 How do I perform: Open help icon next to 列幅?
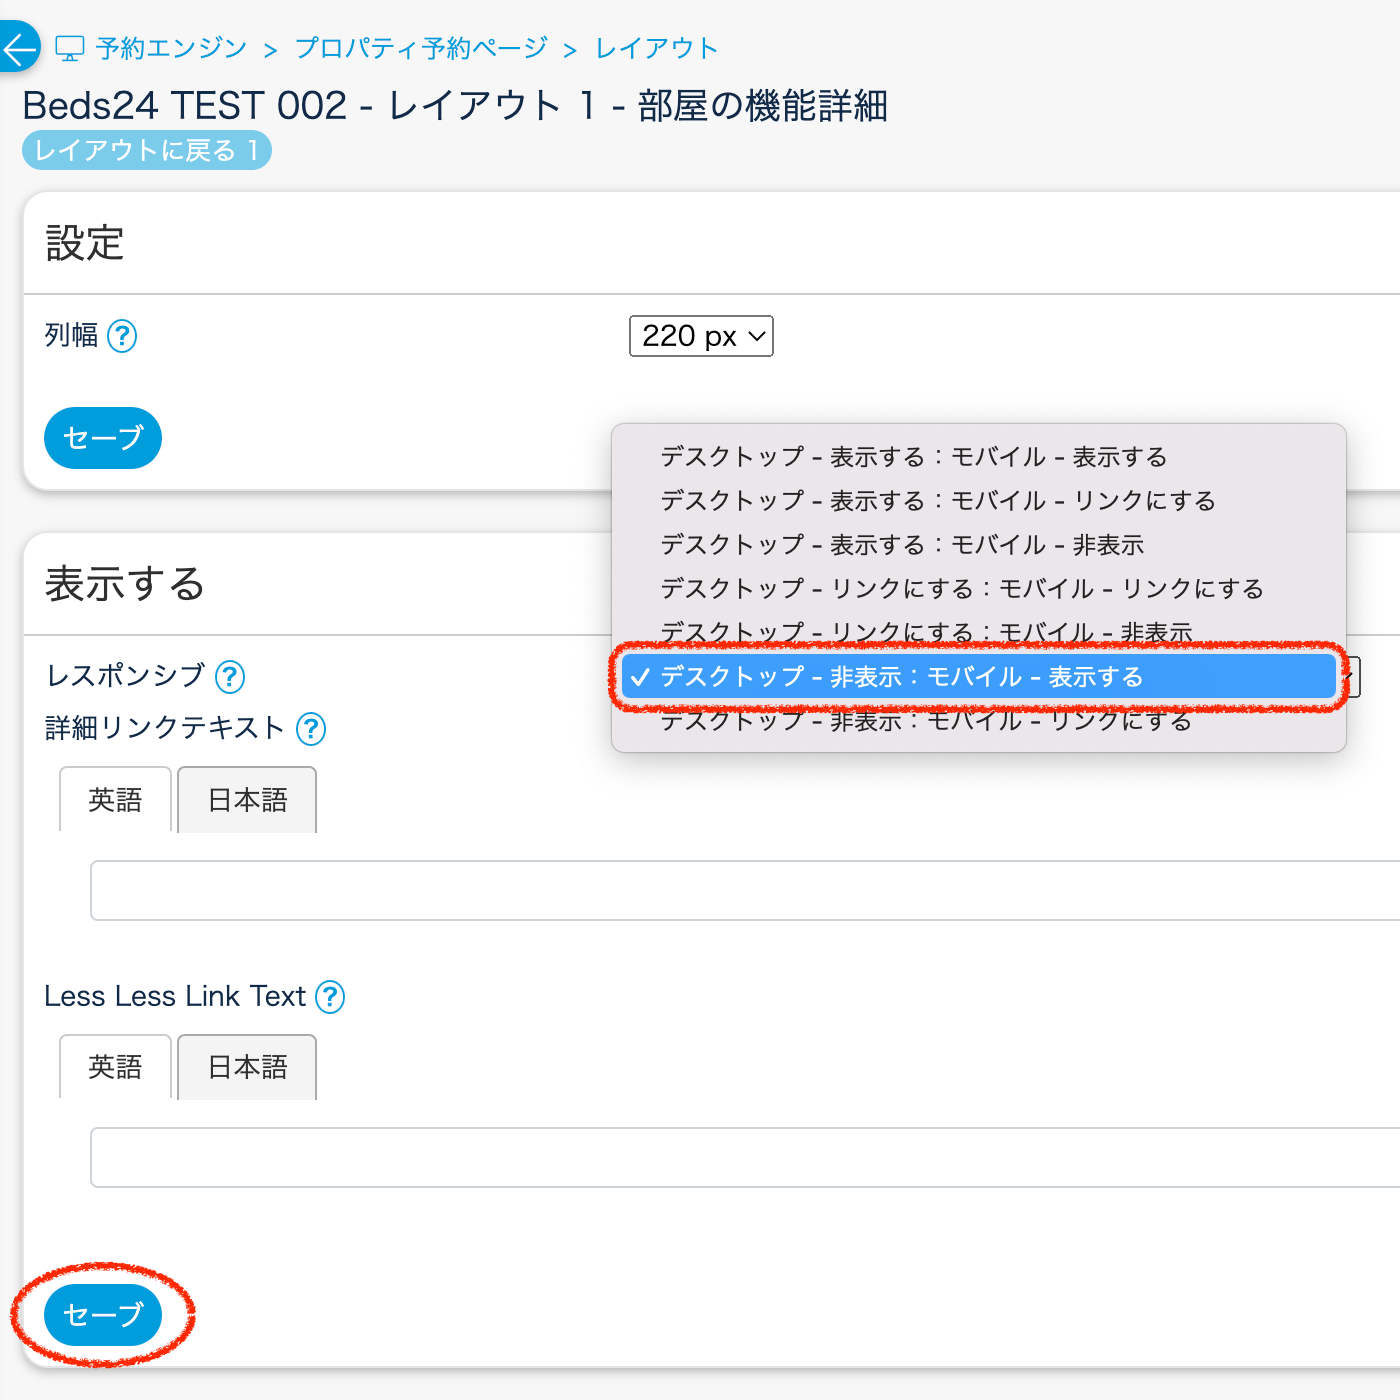(122, 336)
